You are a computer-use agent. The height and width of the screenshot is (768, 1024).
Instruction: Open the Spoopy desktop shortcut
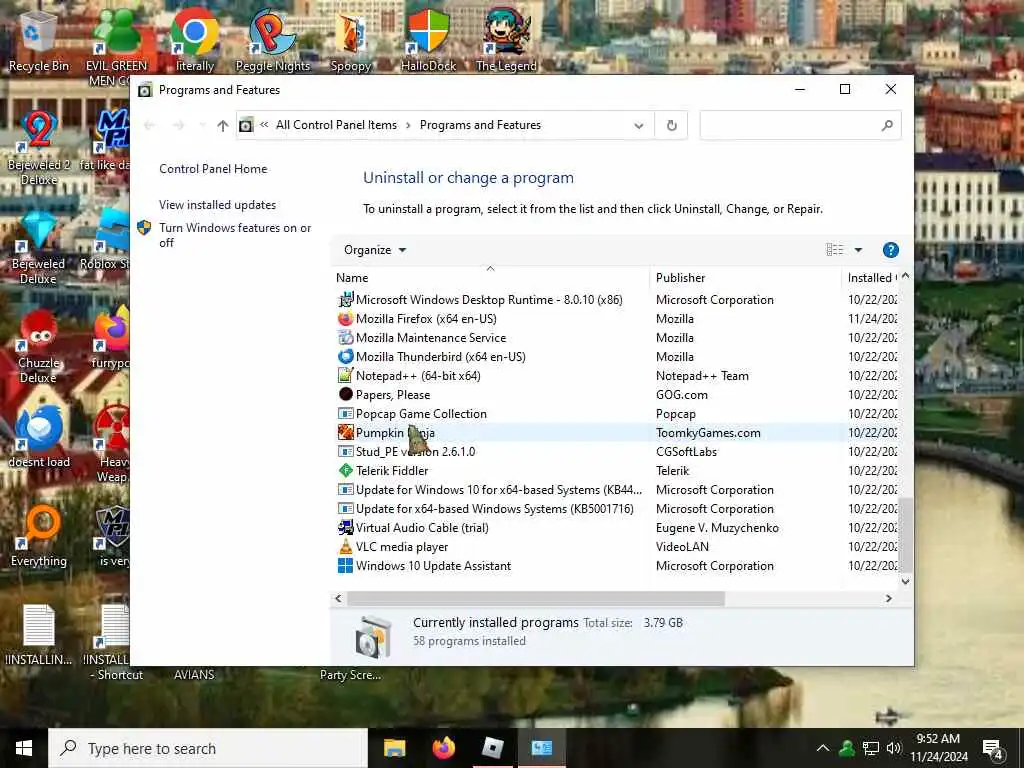click(x=351, y=40)
